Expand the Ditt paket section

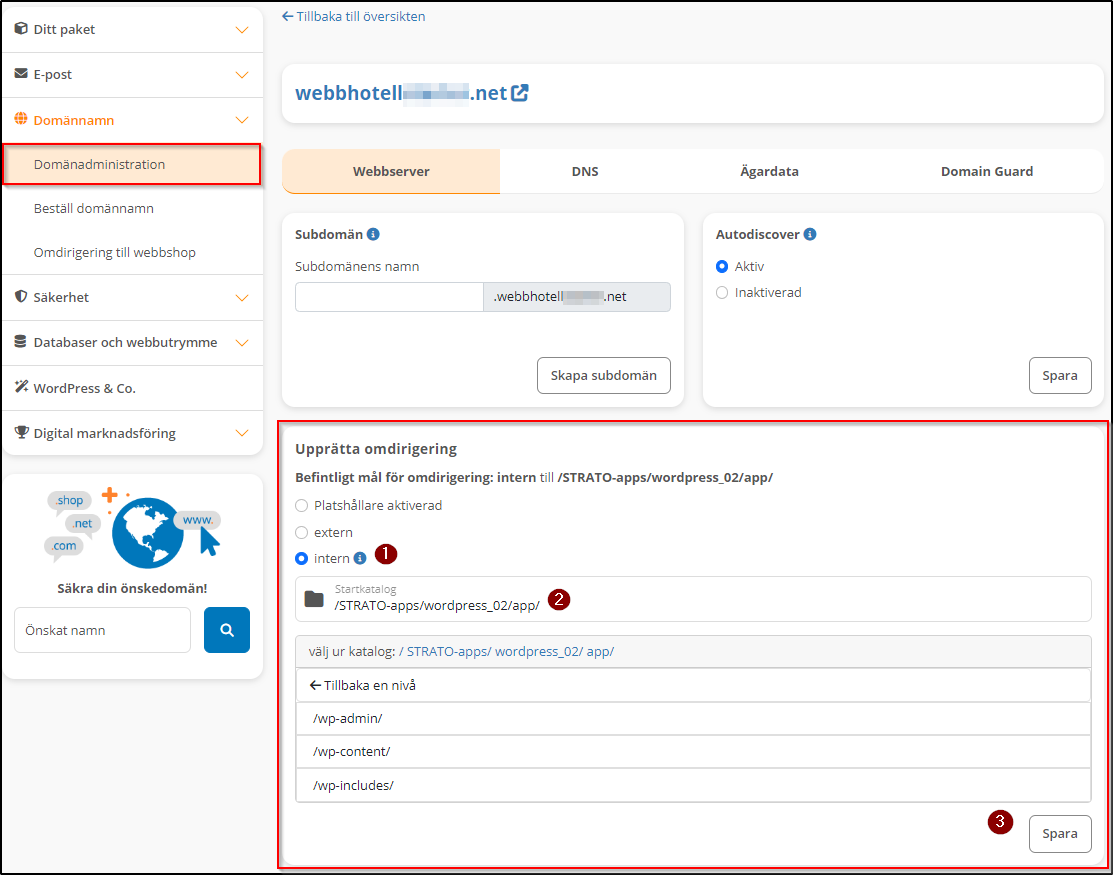[x=241, y=30]
